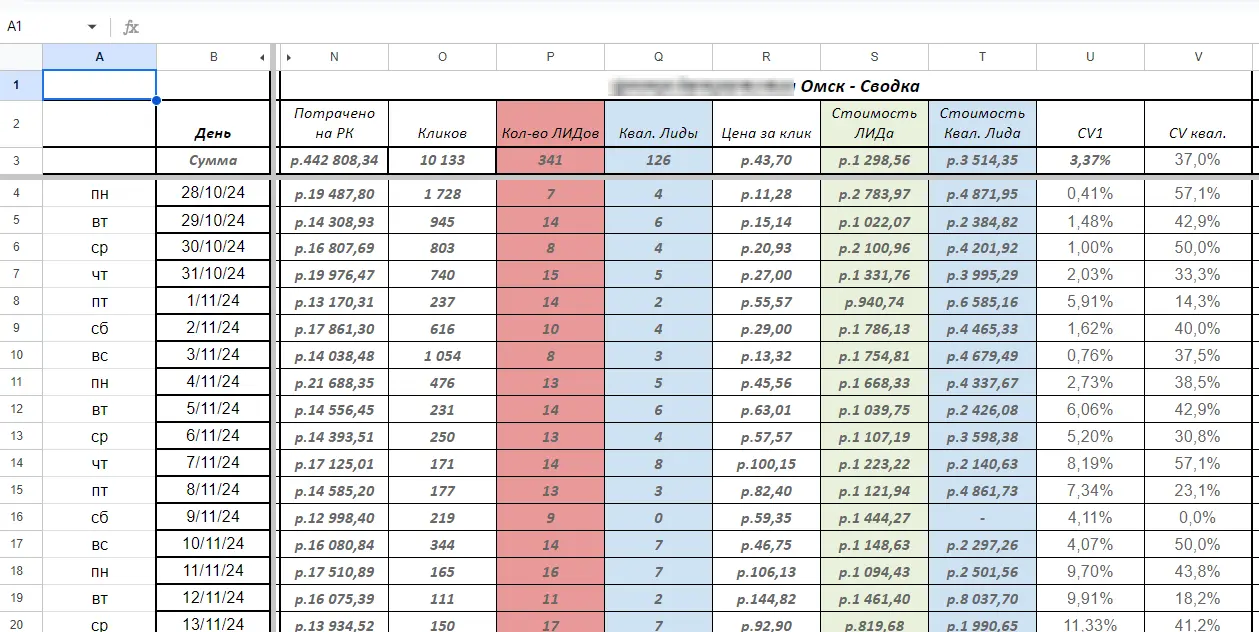Viewport: 1259px width, 632px height.
Task: Open the Name box dropdown arrow
Action: (92, 27)
